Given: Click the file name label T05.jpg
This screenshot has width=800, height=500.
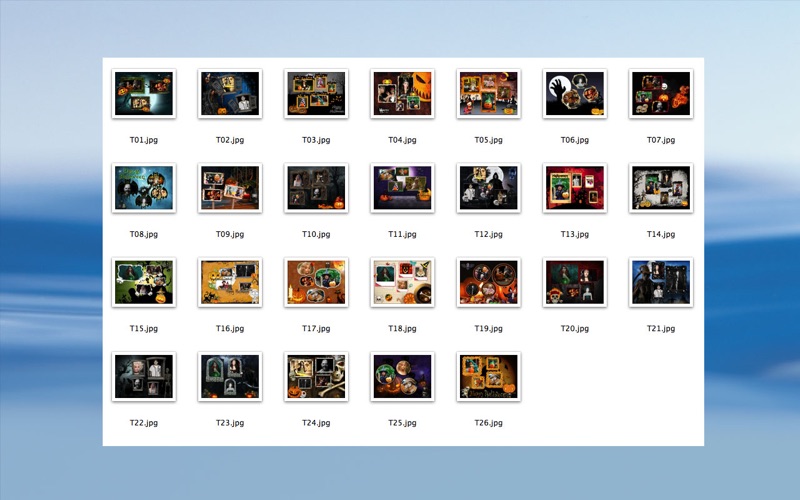Looking at the screenshot, I should [489, 140].
